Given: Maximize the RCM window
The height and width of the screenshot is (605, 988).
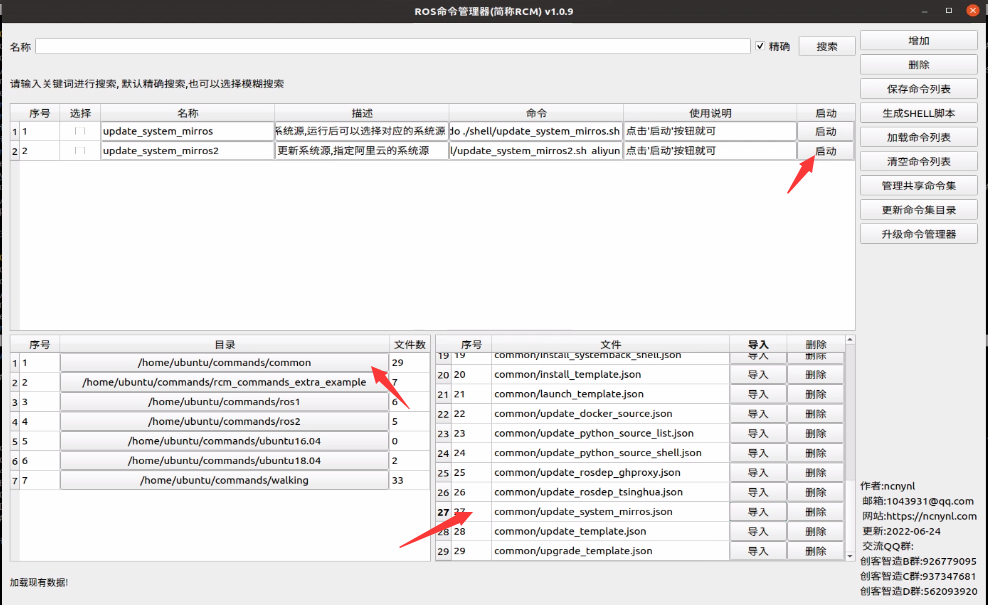Looking at the screenshot, I should click(949, 11).
